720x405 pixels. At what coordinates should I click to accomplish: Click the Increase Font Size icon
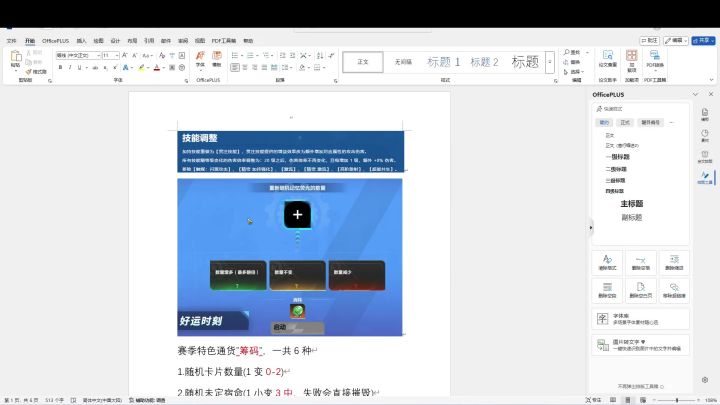(x=124, y=55)
